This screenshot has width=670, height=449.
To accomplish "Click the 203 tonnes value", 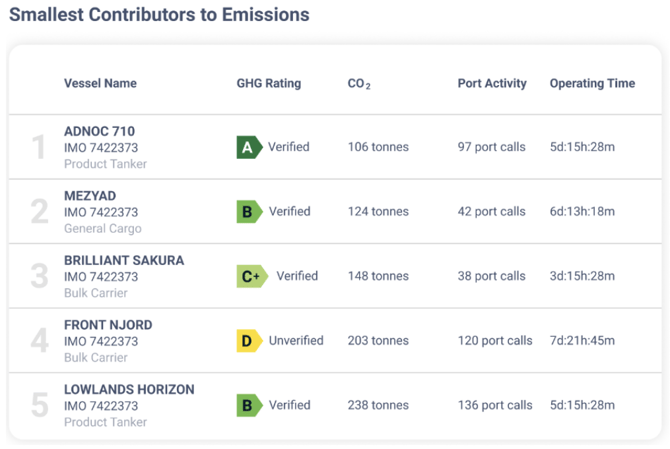I will (378, 340).
